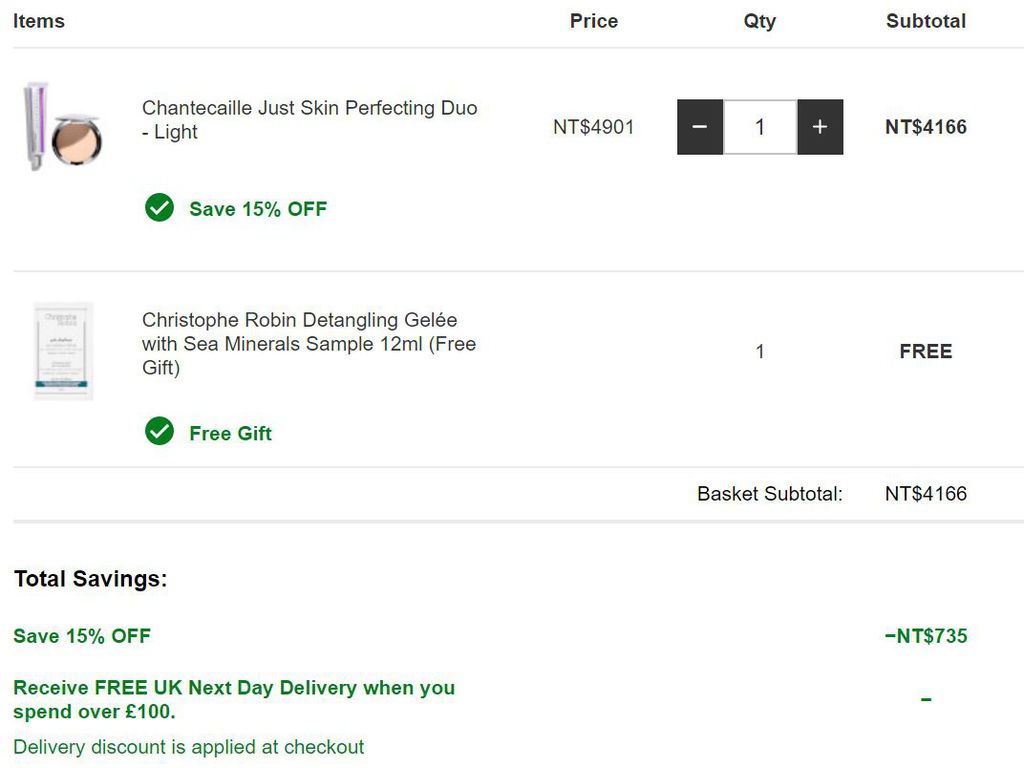Open the Christophe Robin Detangling Gelée product link
The width and height of the screenshot is (1024, 768).
[x=309, y=344]
